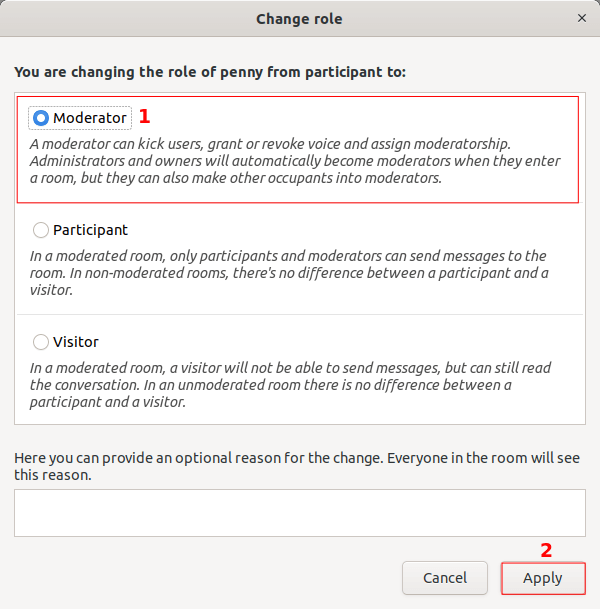Image resolution: width=600 pixels, height=609 pixels.
Task: Click the Change role window title
Action: click(x=299, y=18)
